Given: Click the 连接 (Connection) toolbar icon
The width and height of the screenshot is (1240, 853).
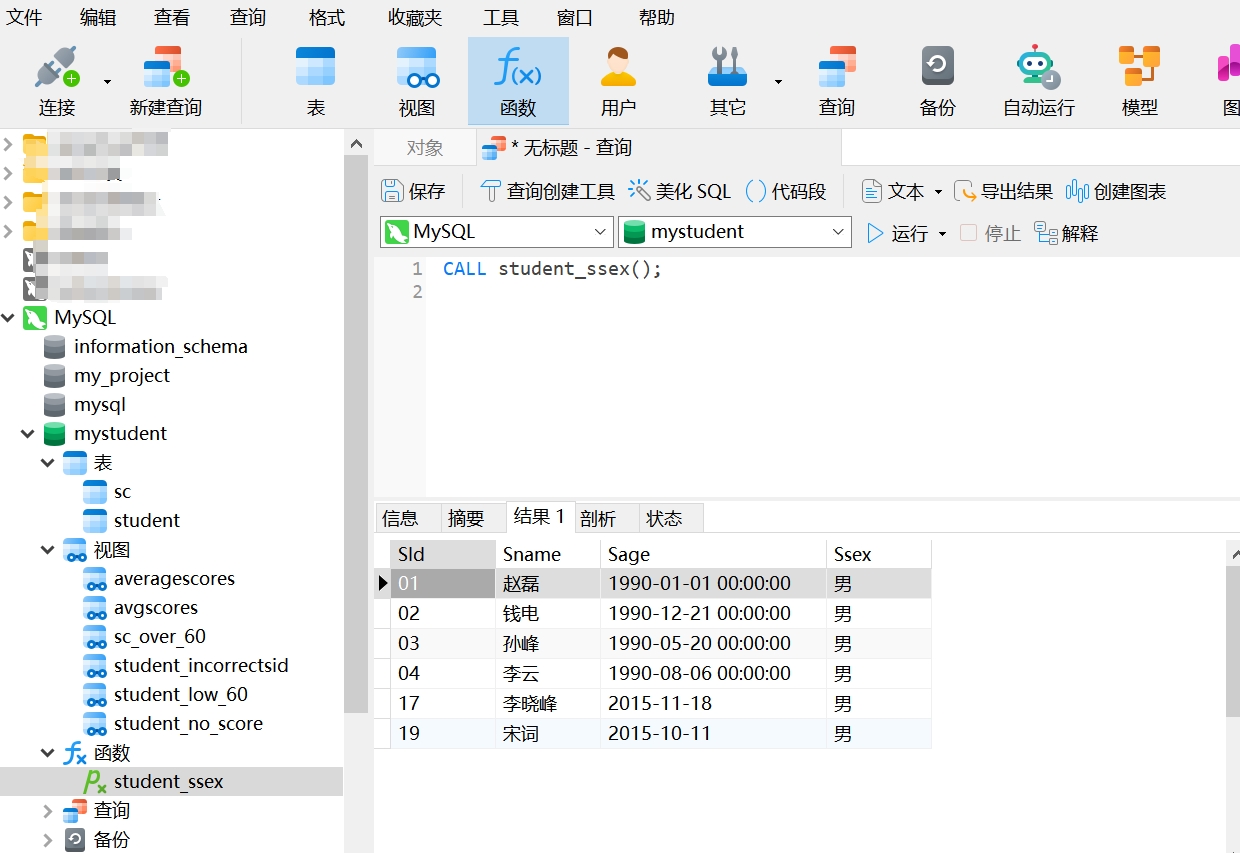Looking at the screenshot, I should pyautogui.click(x=57, y=70).
